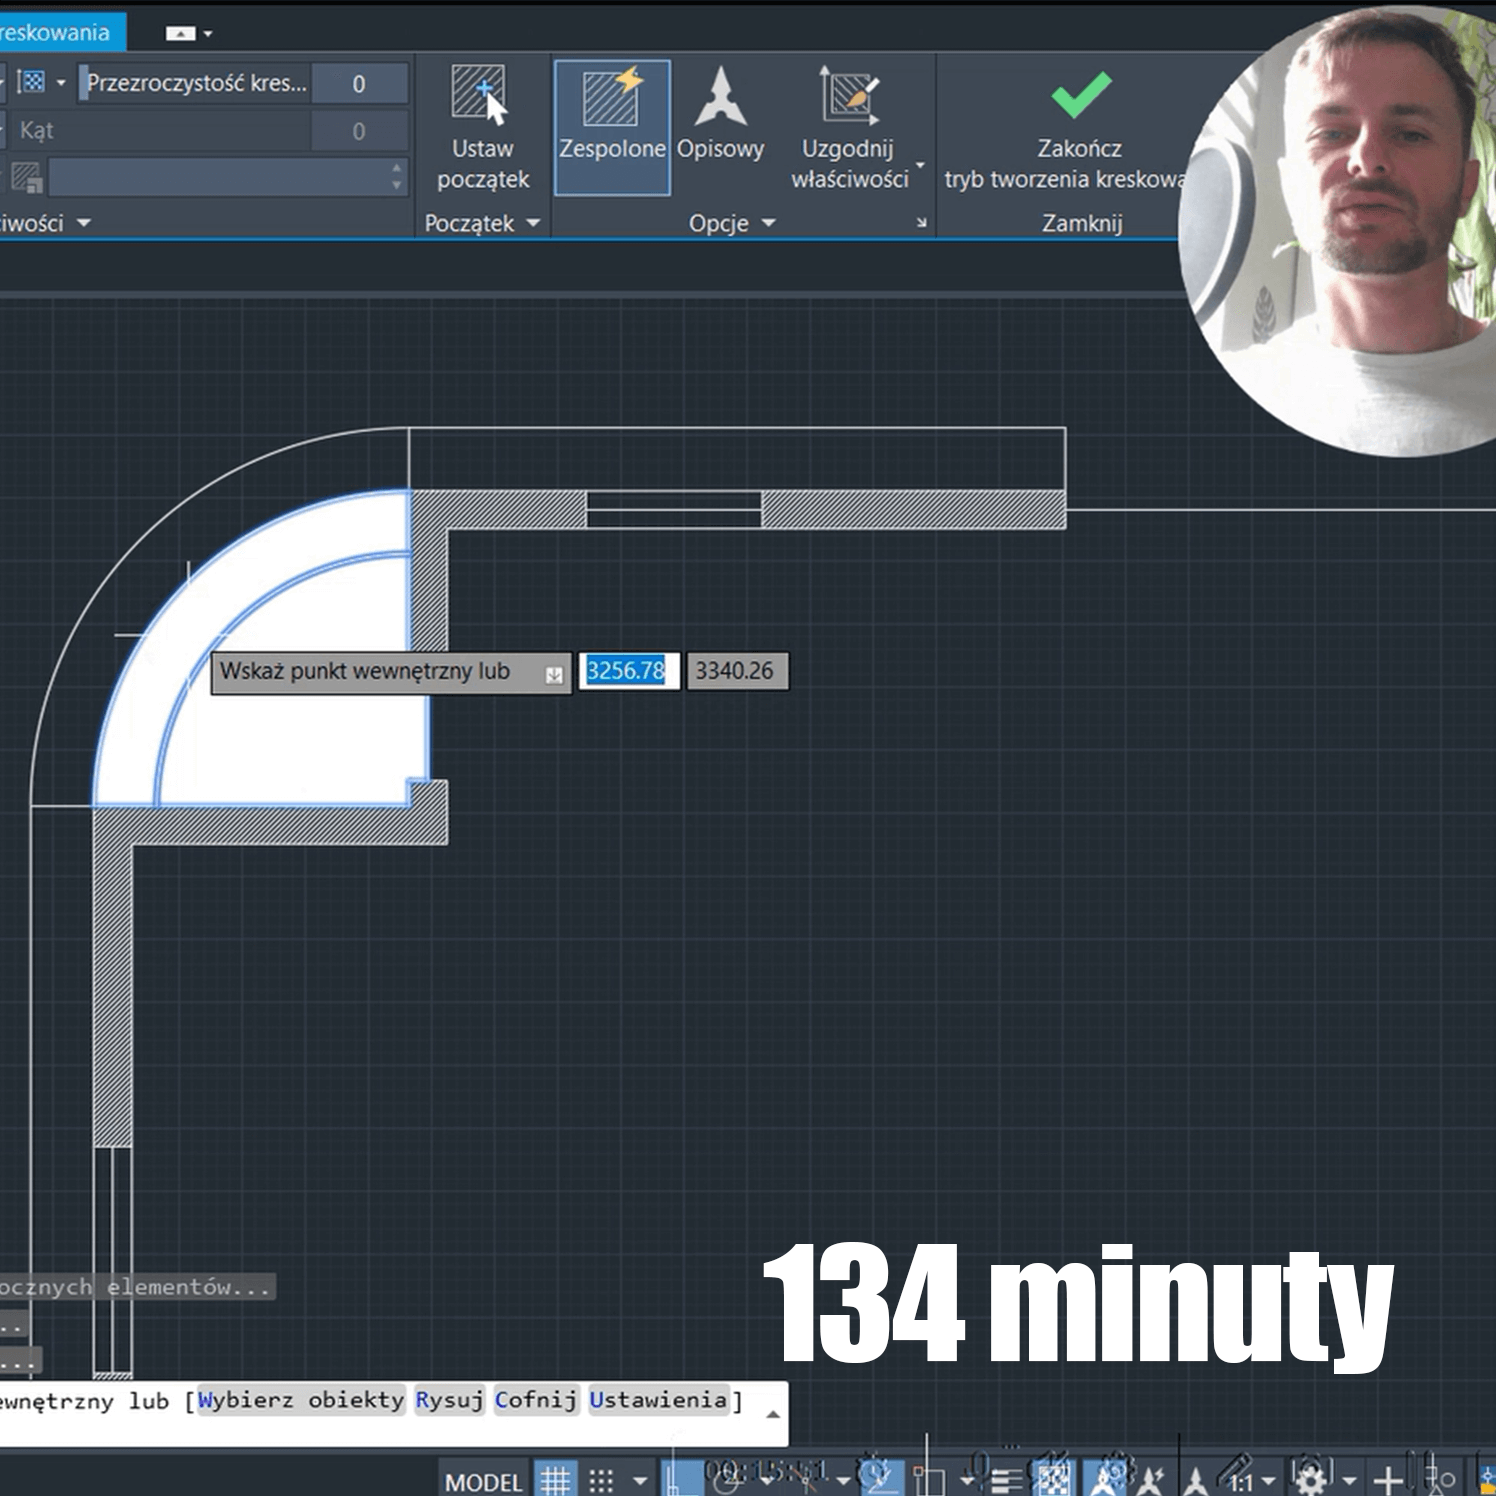Click the Cofnij command line option

coord(536,1400)
